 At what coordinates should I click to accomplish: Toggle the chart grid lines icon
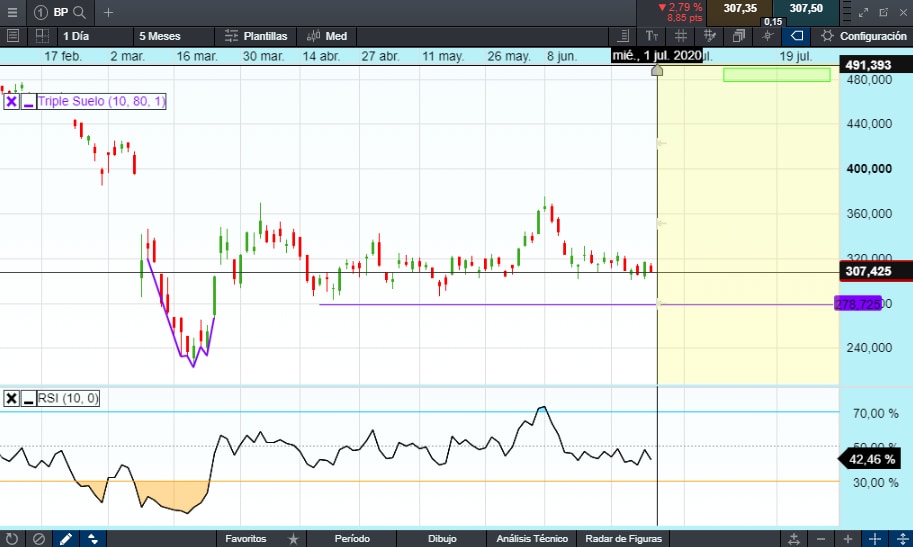[x=681, y=36]
